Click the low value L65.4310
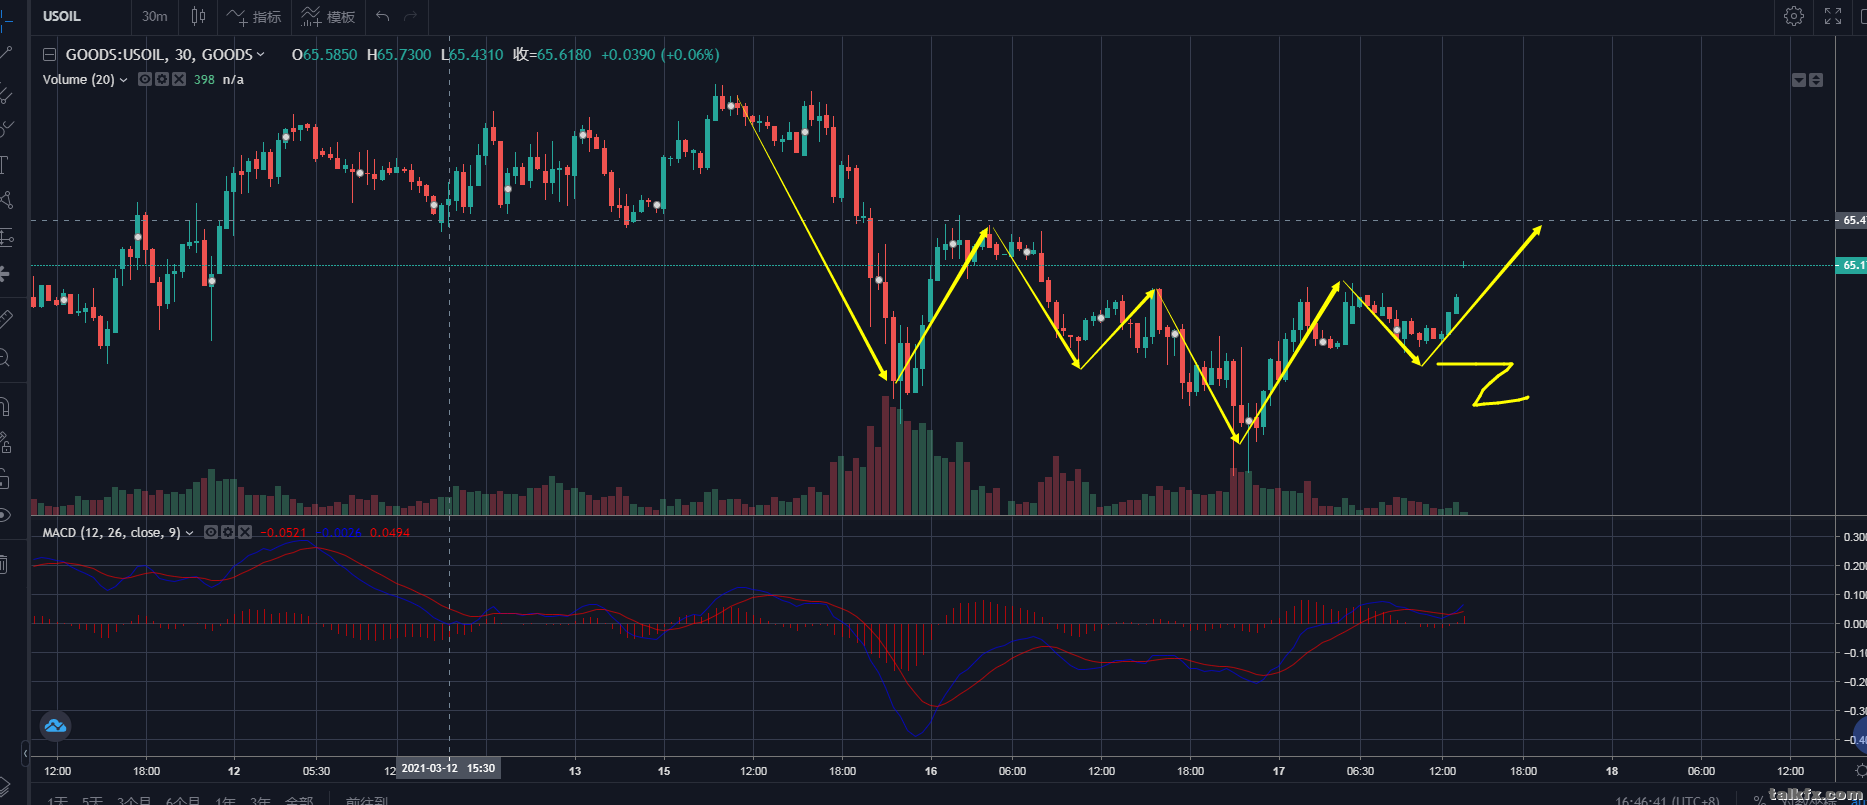This screenshot has height=805, width=1867. click(472, 55)
